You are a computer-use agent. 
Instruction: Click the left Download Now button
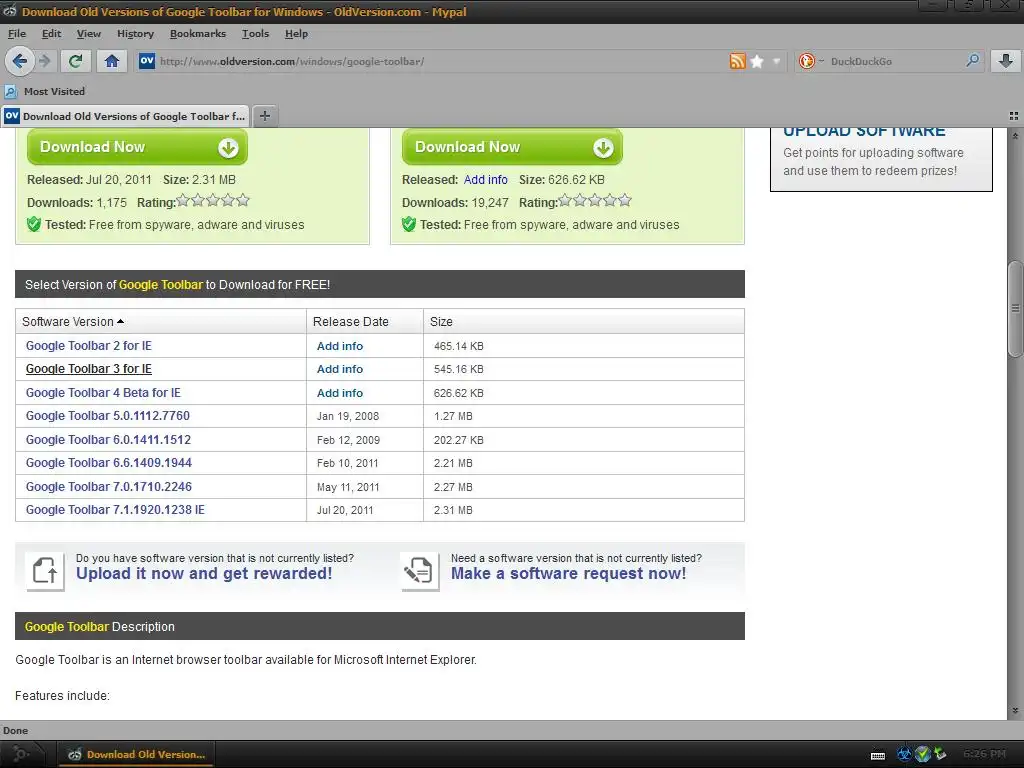coord(137,147)
